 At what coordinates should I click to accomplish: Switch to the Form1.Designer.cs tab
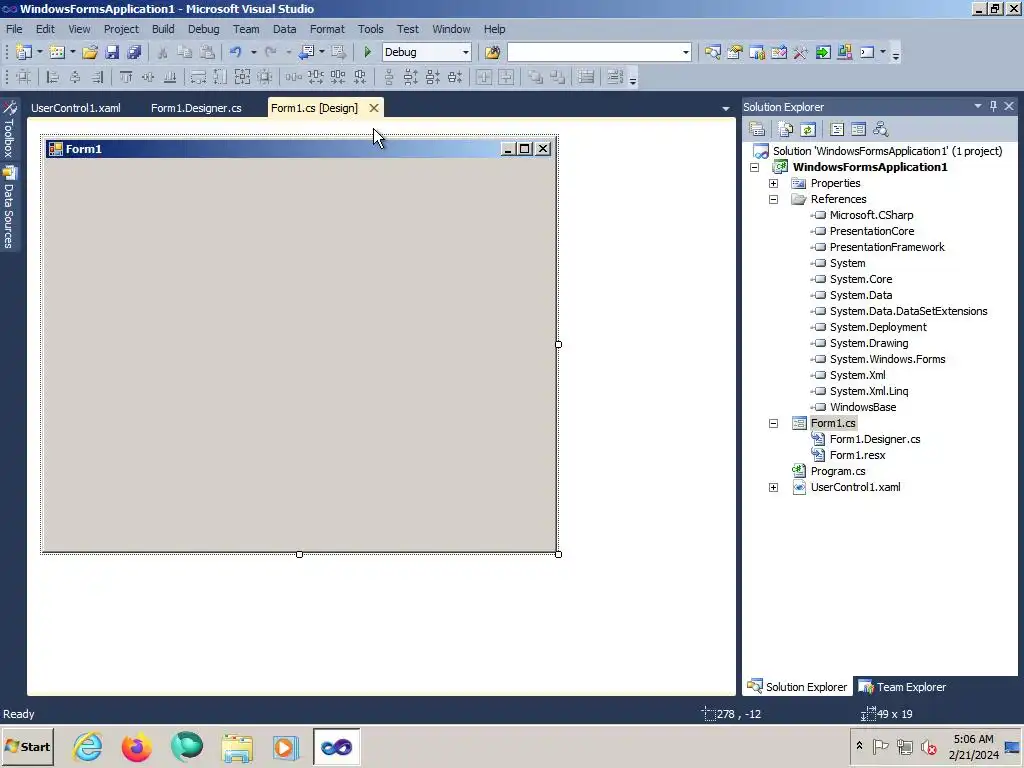[x=196, y=108]
